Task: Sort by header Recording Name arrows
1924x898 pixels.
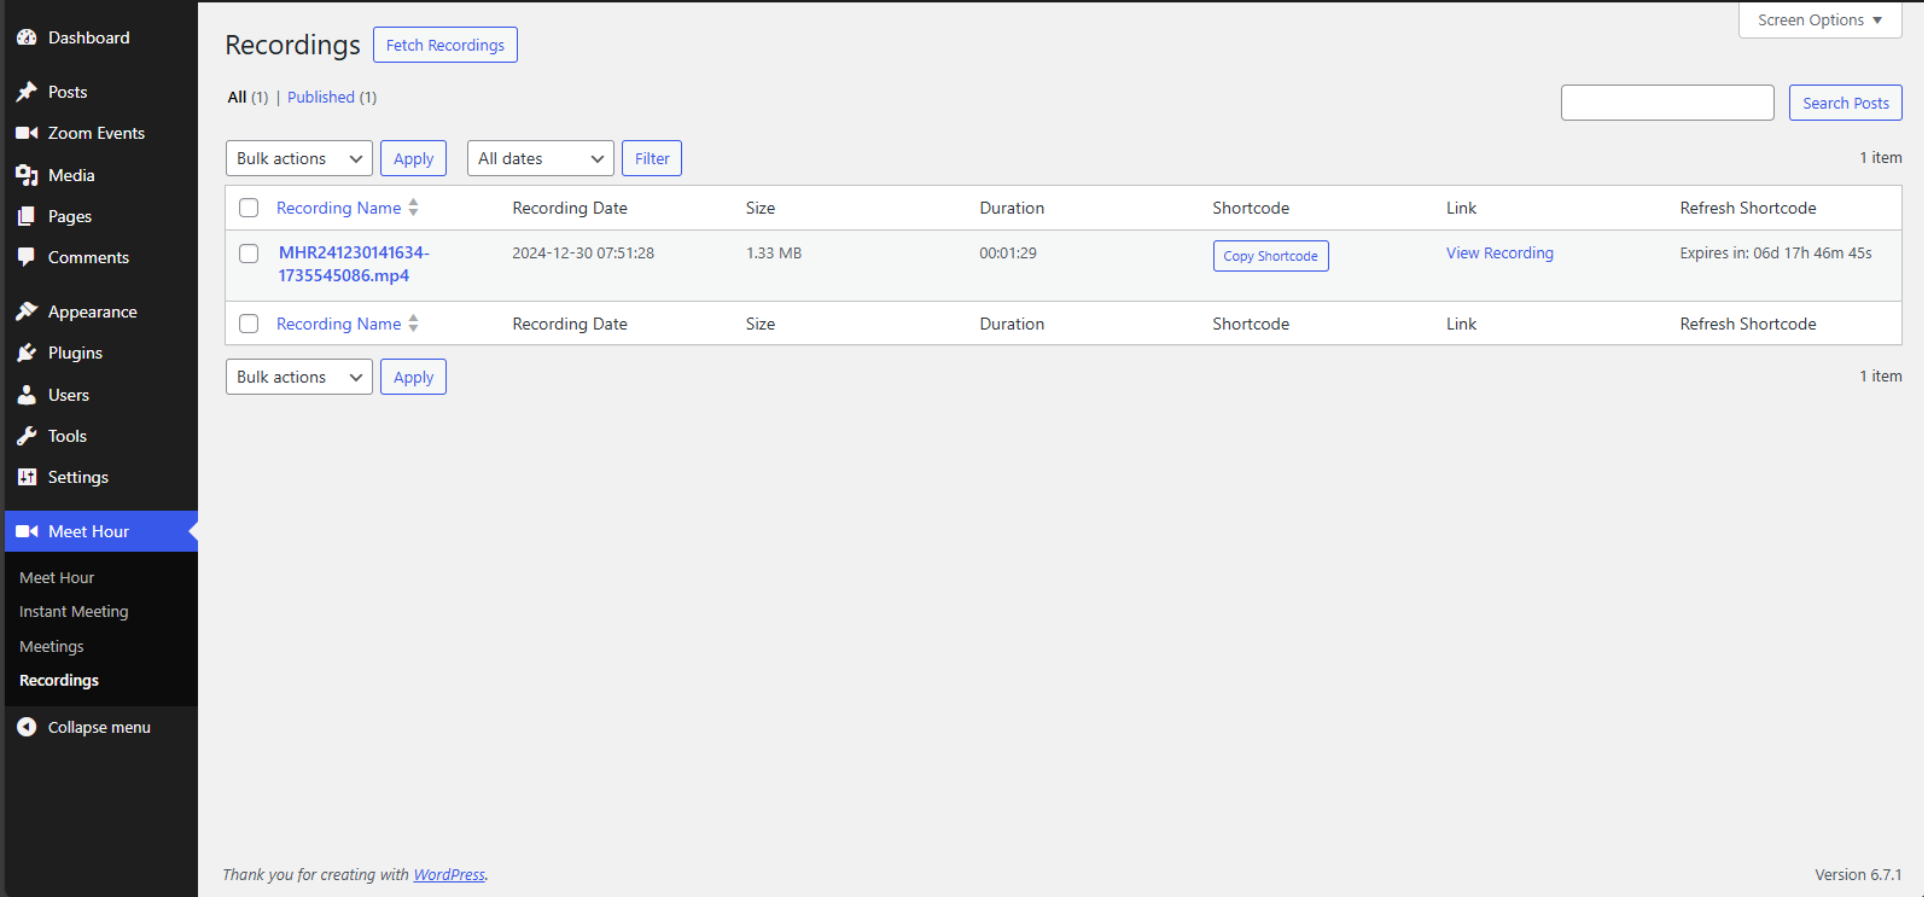Action: [414, 208]
